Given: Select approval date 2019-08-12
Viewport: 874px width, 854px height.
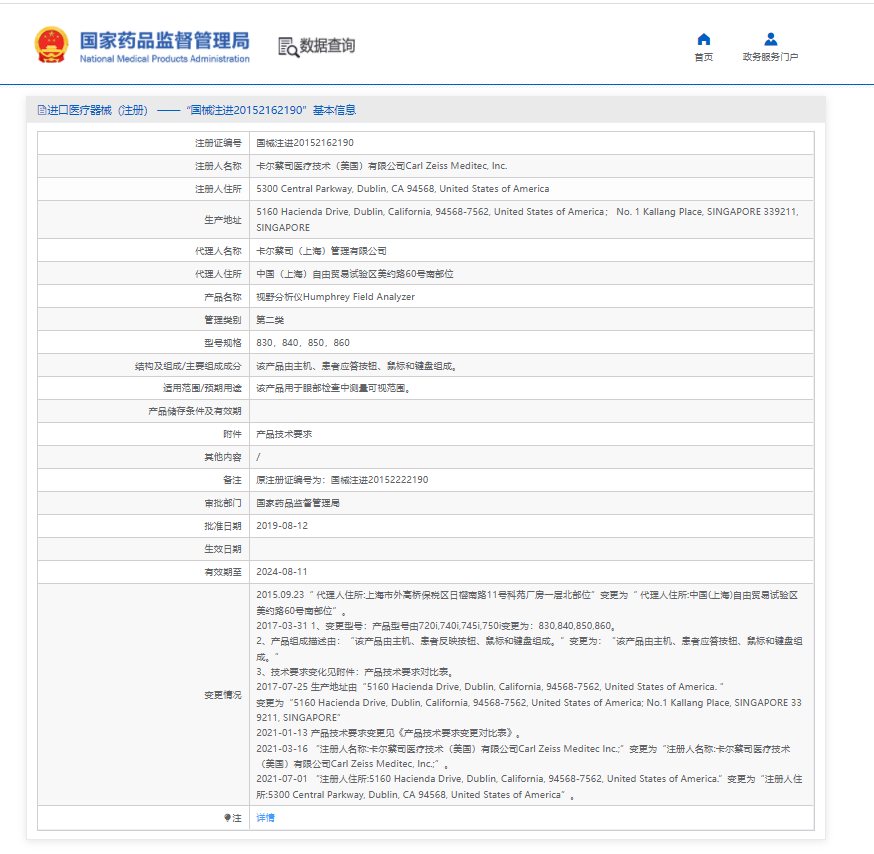Looking at the screenshot, I should 282,526.
